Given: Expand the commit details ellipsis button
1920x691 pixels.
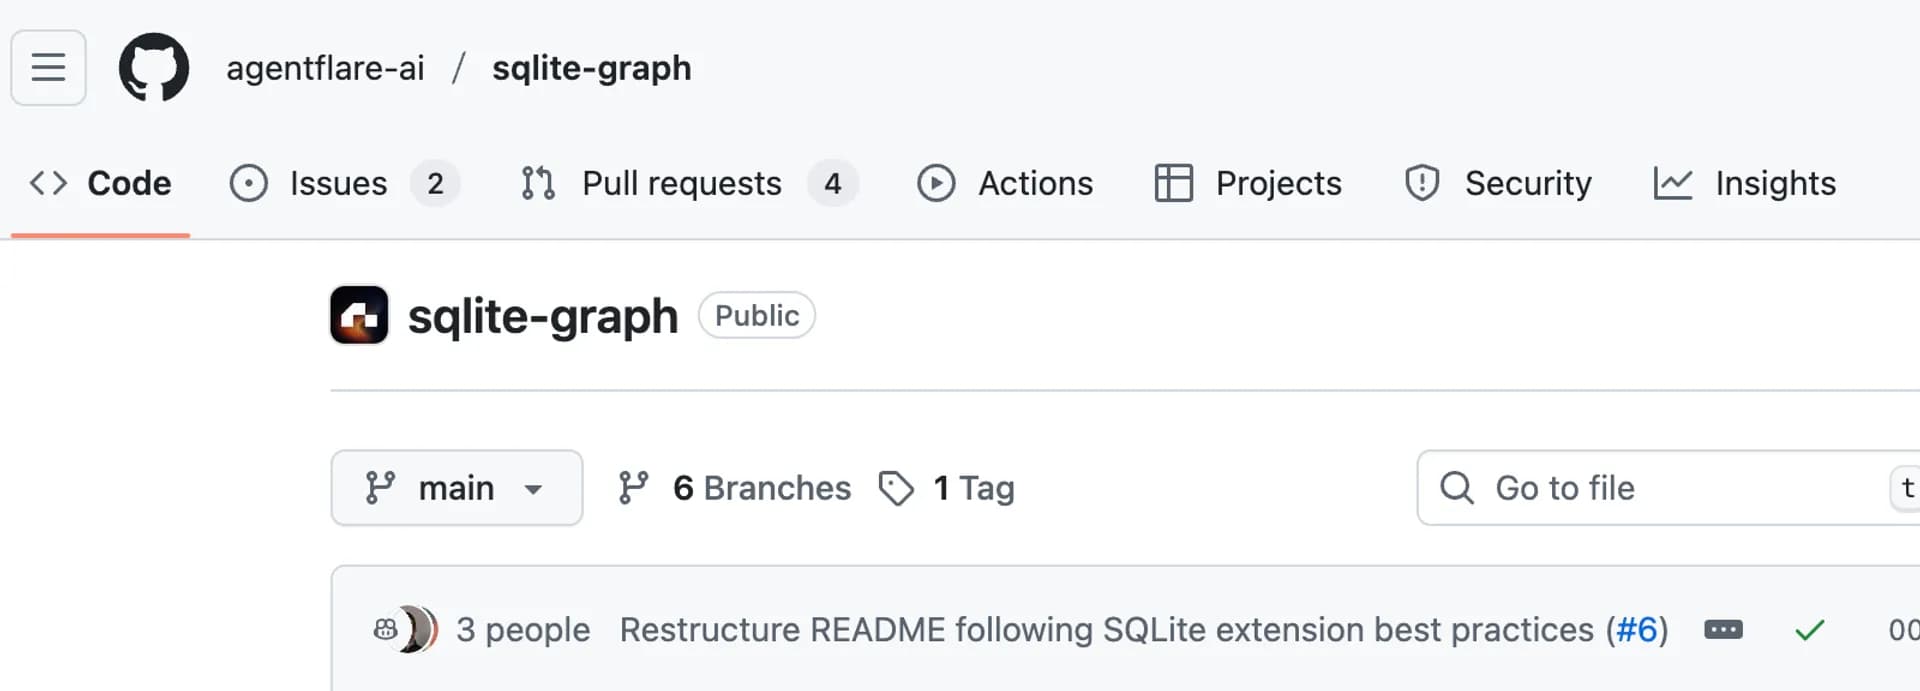Looking at the screenshot, I should click(x=1723, y=630).
